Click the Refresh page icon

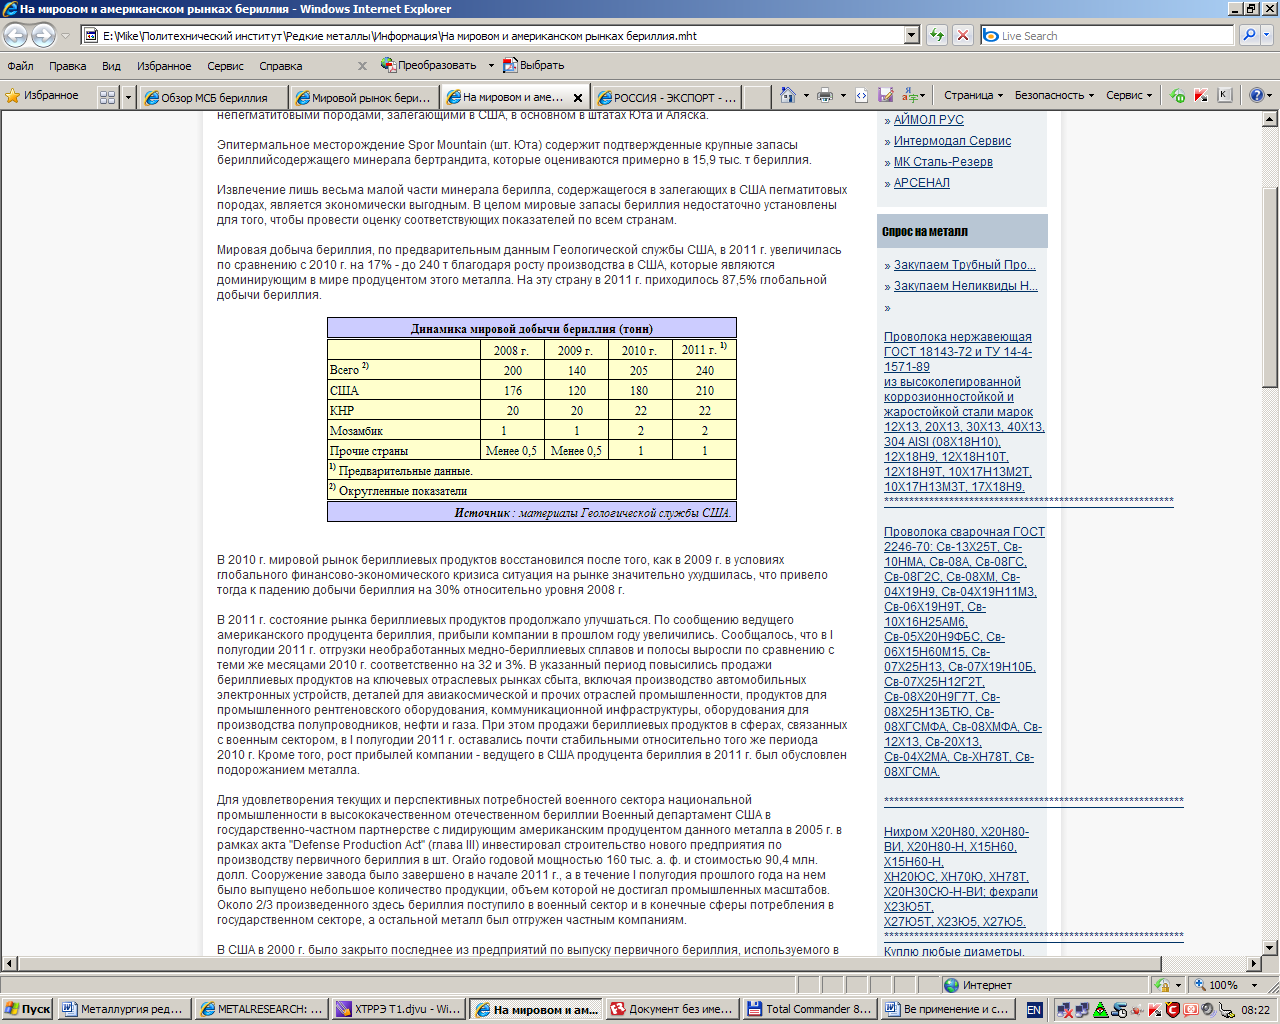(x=936, y=36)
